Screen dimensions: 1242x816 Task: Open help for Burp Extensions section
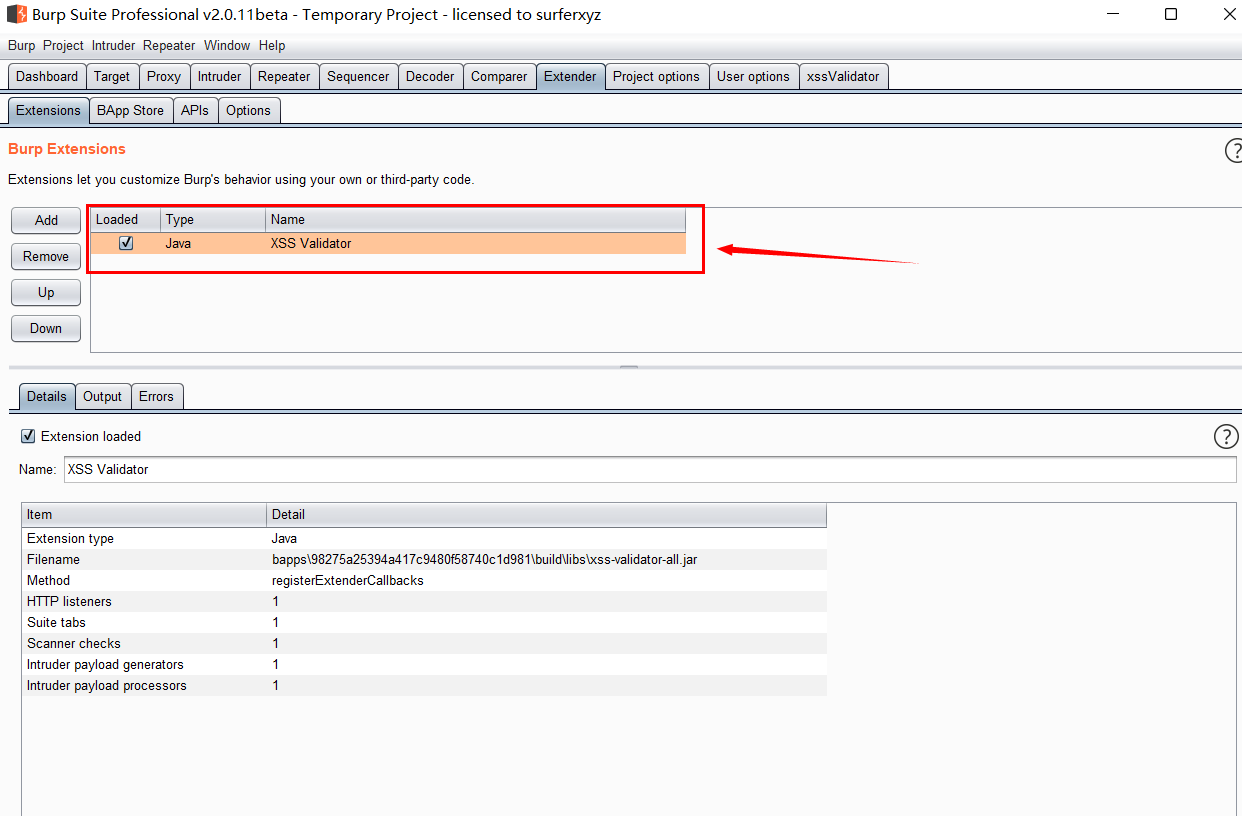[x=1234, y=151]
